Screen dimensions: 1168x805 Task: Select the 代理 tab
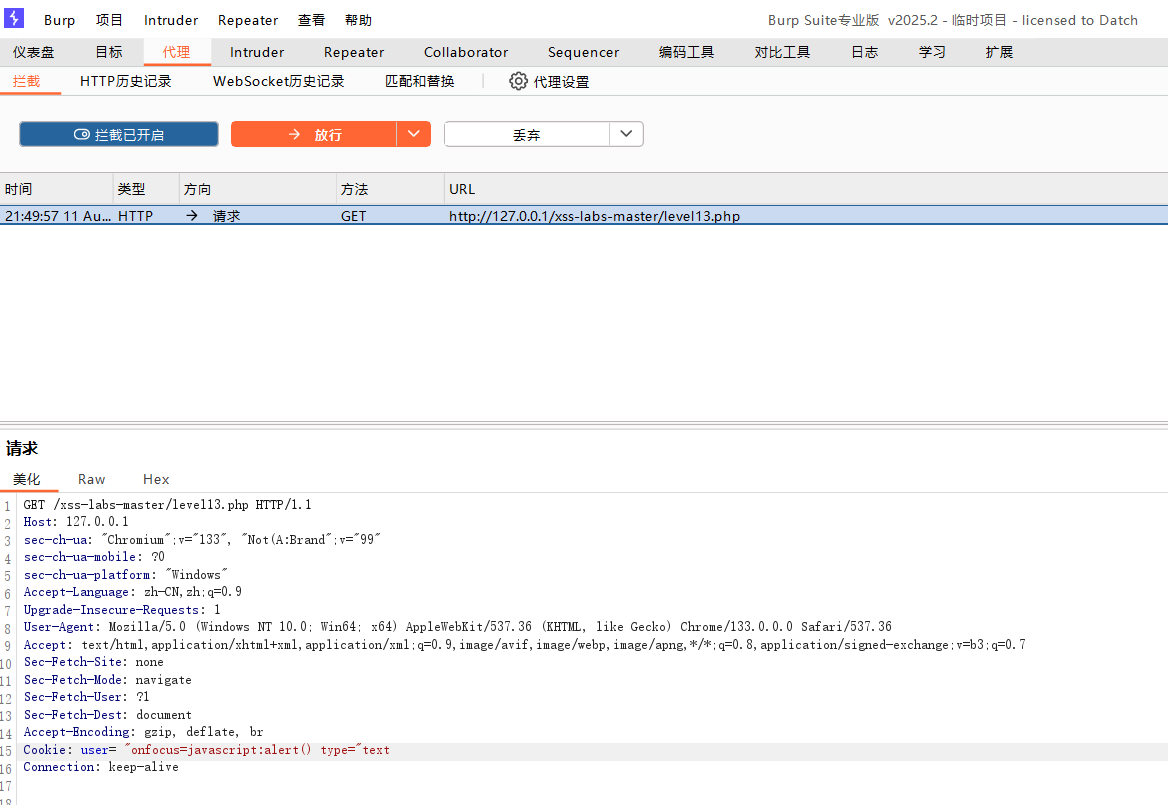click(x=177, y=52)
